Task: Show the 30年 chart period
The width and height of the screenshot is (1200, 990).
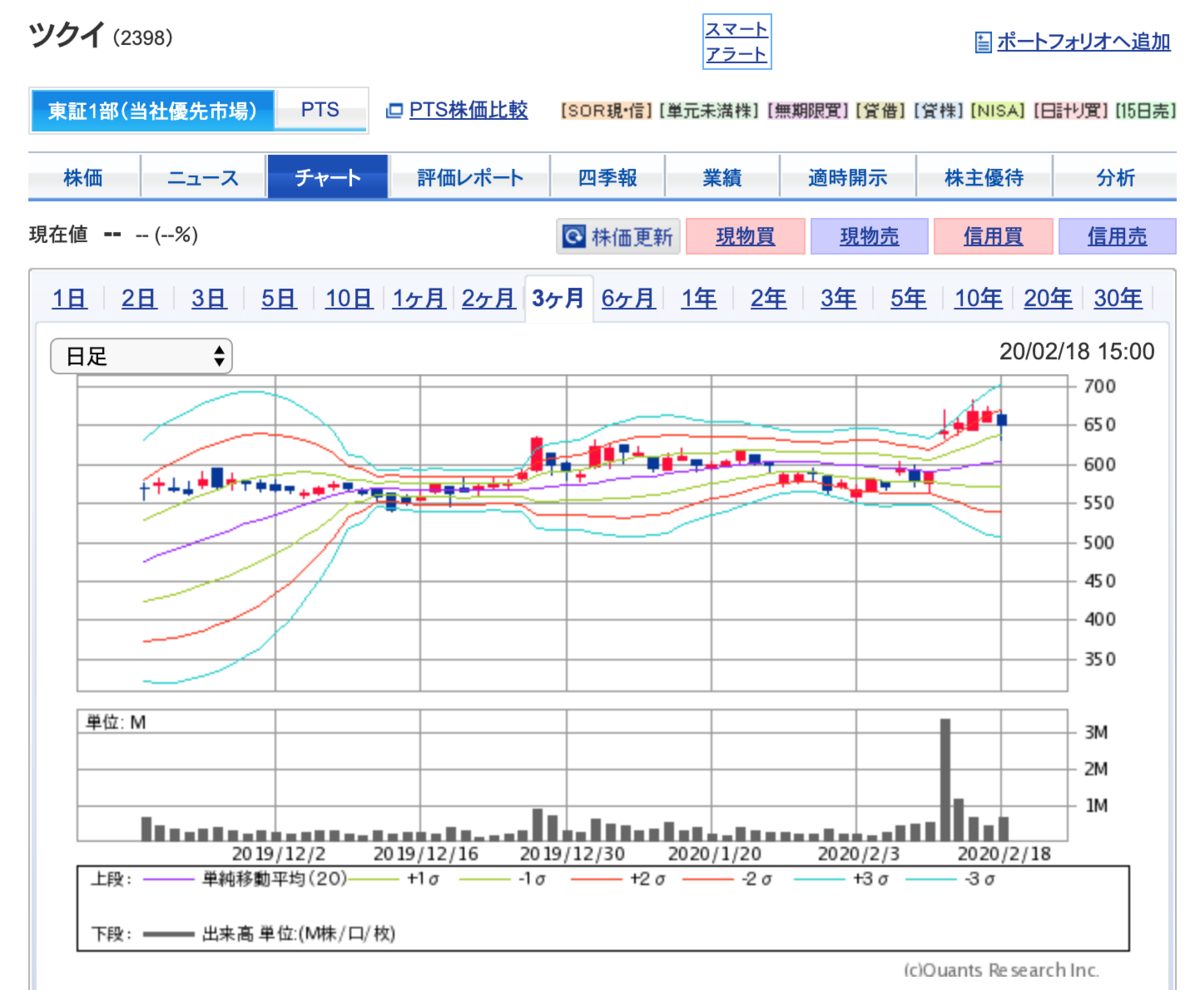Action: 1118,298
